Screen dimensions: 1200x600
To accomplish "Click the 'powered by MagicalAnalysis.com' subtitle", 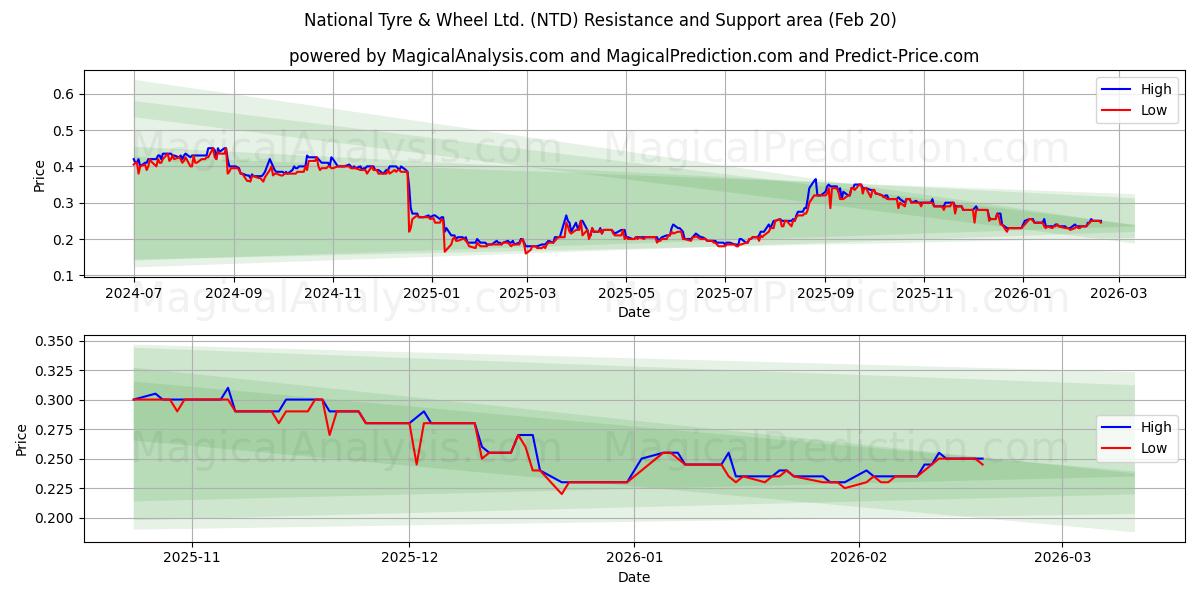I will click(634, 56).
